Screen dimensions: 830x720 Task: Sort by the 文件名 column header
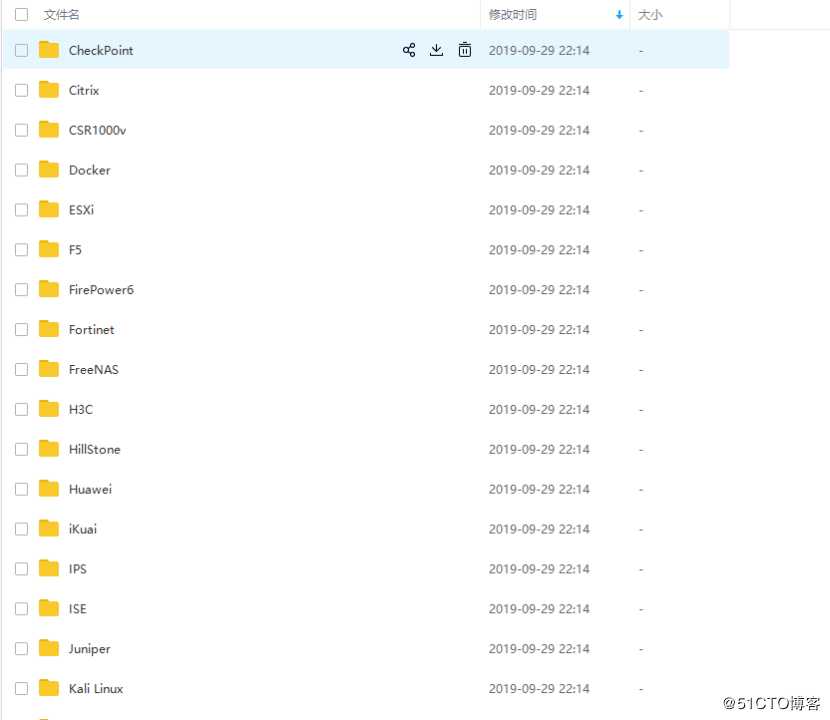[x=61, y=15]
